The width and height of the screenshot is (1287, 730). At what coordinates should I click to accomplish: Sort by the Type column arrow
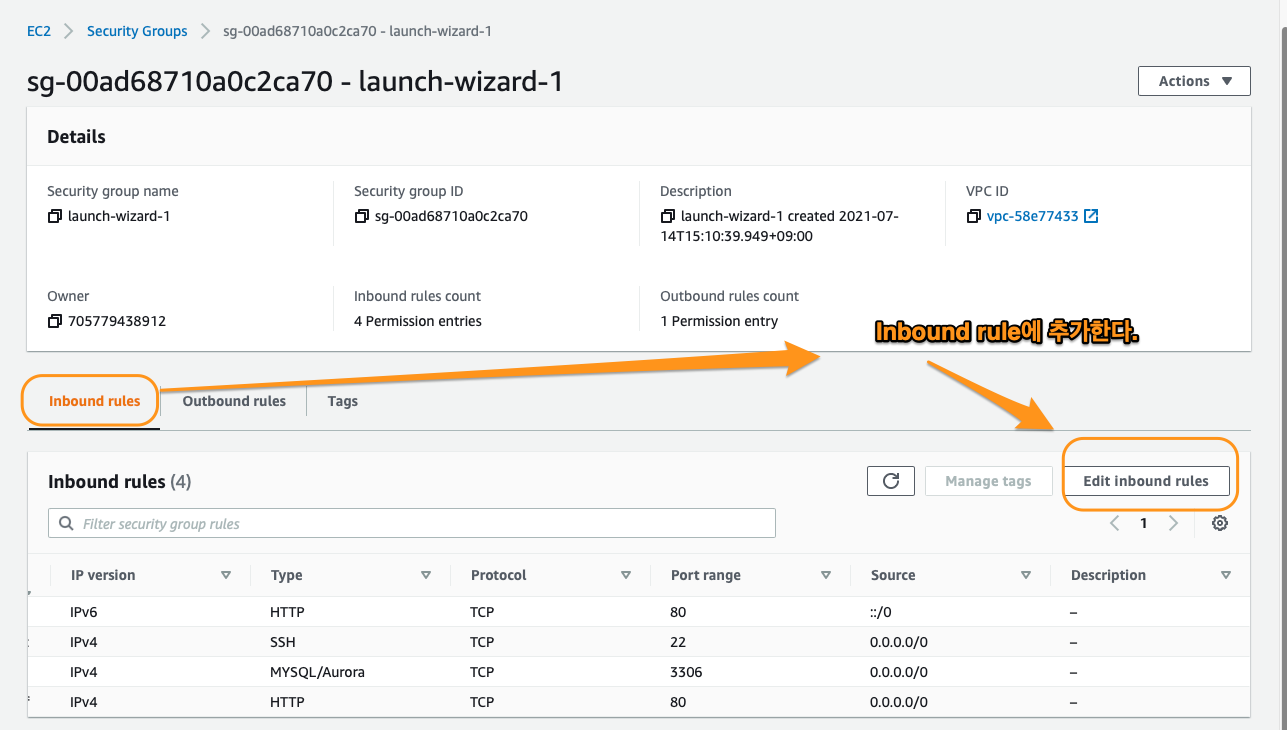[426, 575]
